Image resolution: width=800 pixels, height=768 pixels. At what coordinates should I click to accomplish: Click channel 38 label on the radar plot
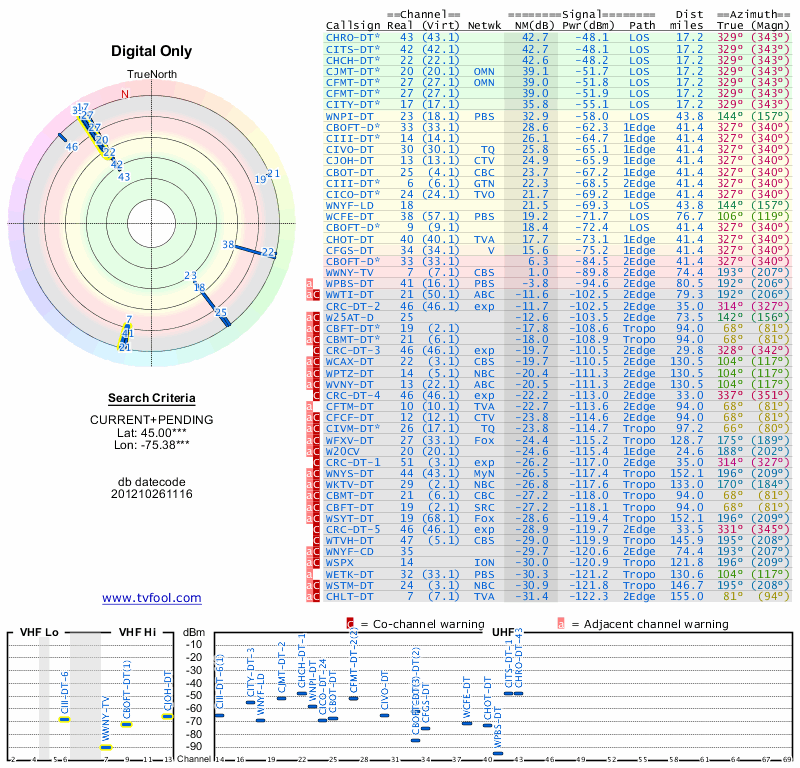[228, 245]
